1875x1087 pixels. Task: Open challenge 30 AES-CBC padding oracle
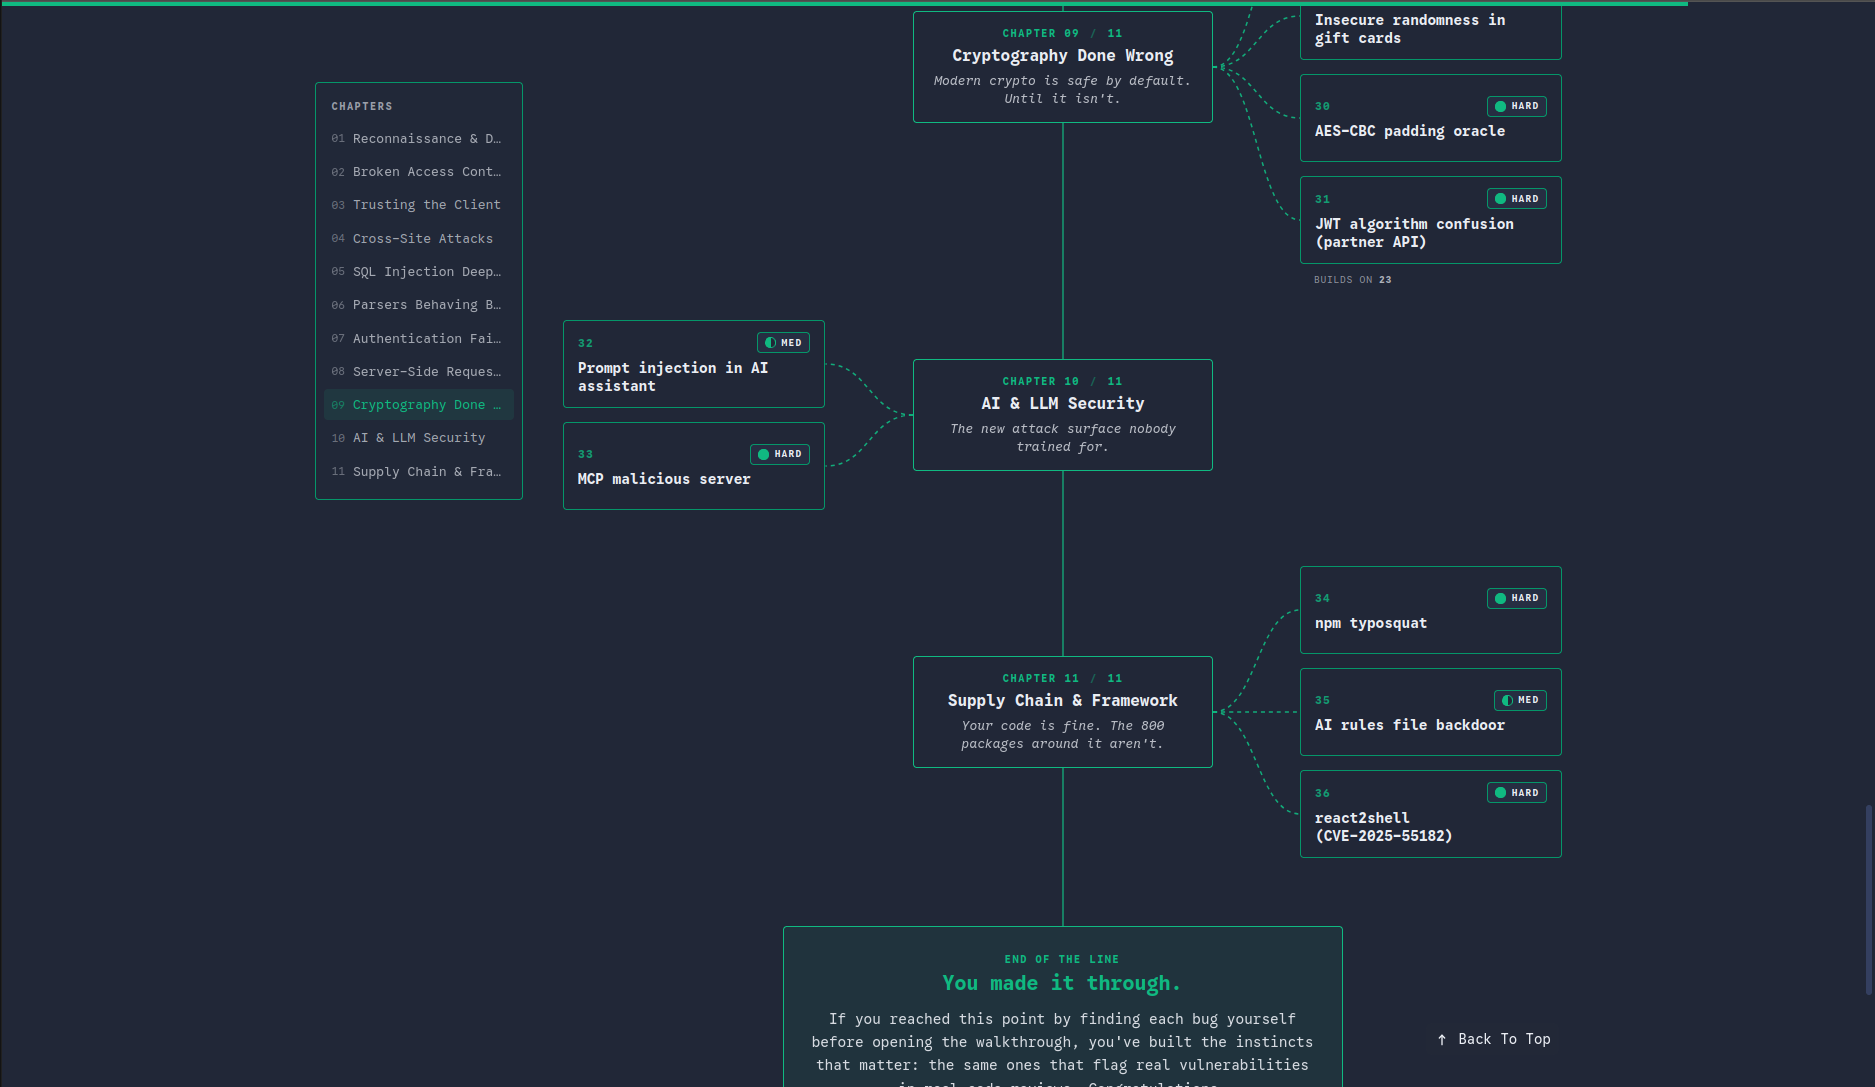pos(1430,118)
